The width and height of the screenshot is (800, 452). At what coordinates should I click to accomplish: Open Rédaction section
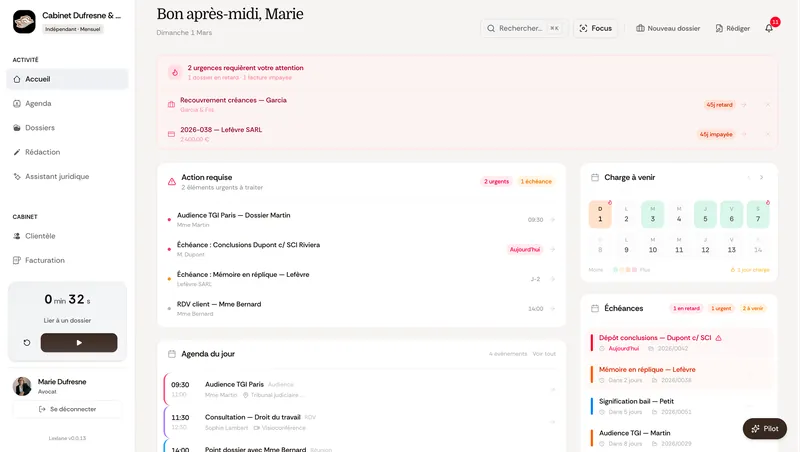click(67, 152)
